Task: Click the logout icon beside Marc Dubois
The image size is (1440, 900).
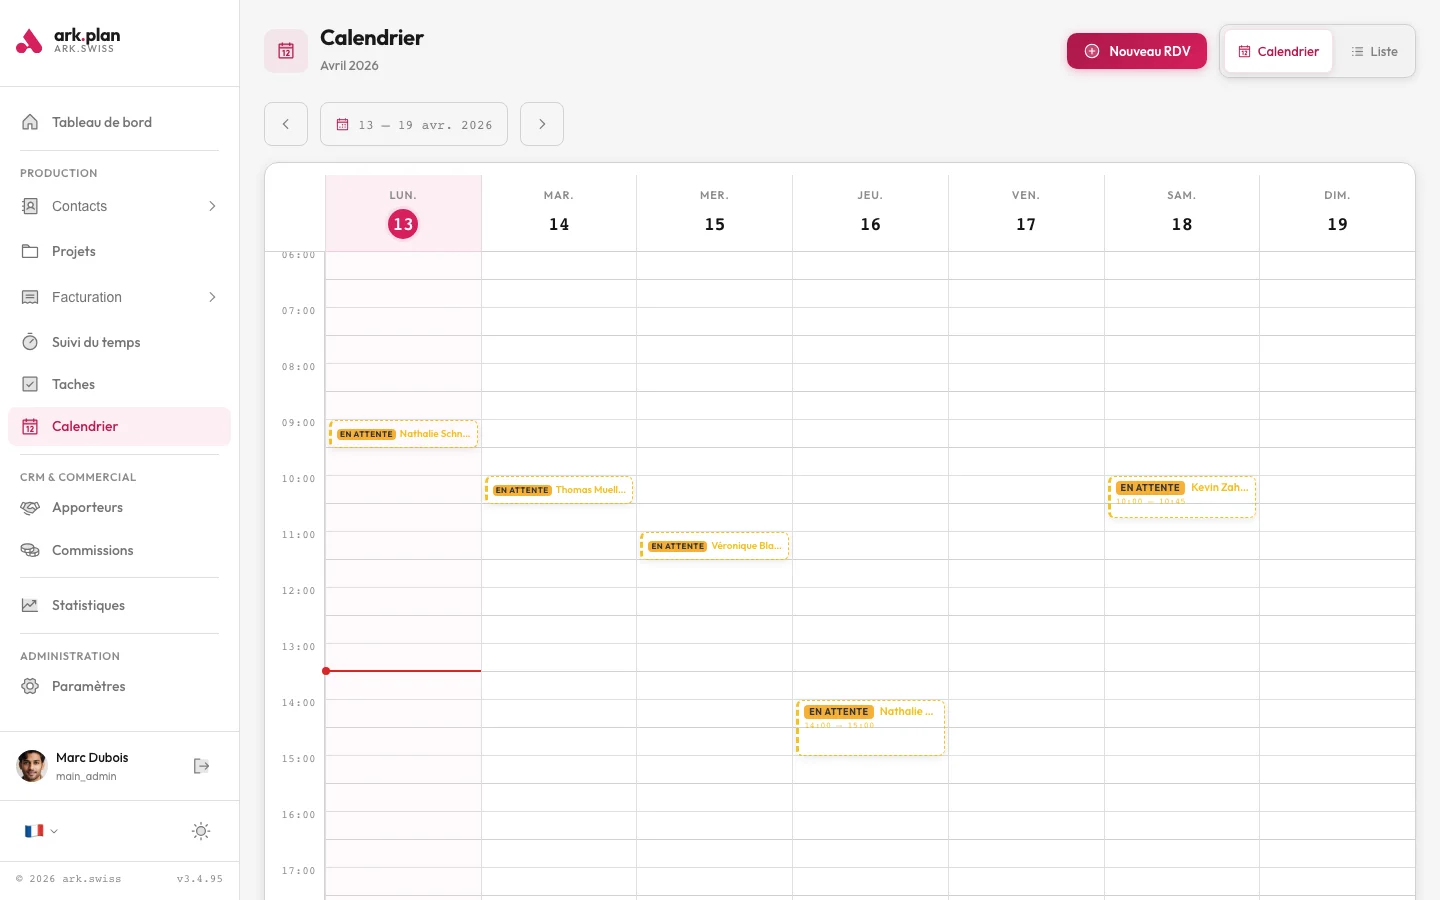Action: pyautogui.click(x=201, y=766)
